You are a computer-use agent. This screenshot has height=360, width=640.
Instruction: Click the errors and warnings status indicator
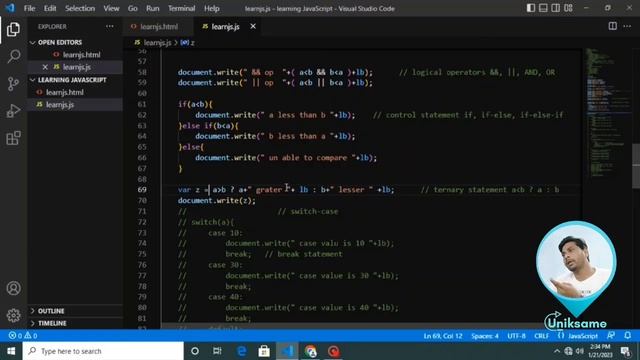pos(23,336)
